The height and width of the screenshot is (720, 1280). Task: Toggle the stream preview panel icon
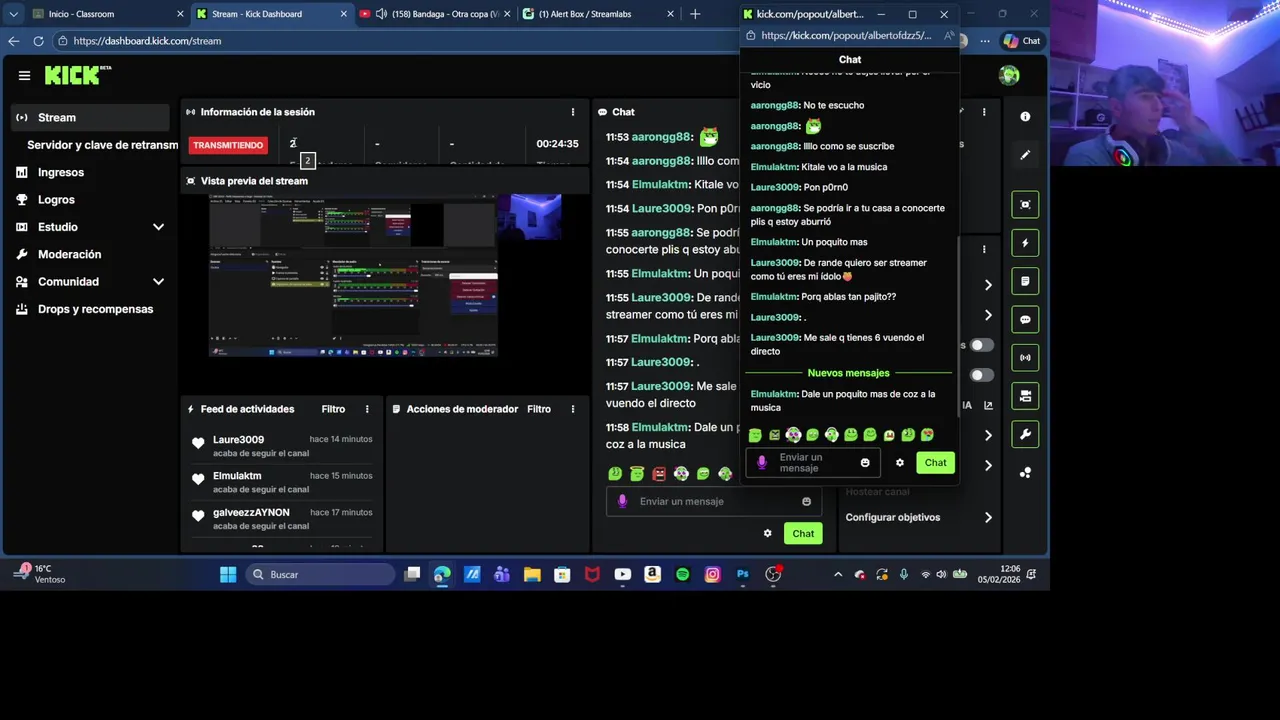(1025, 204)
